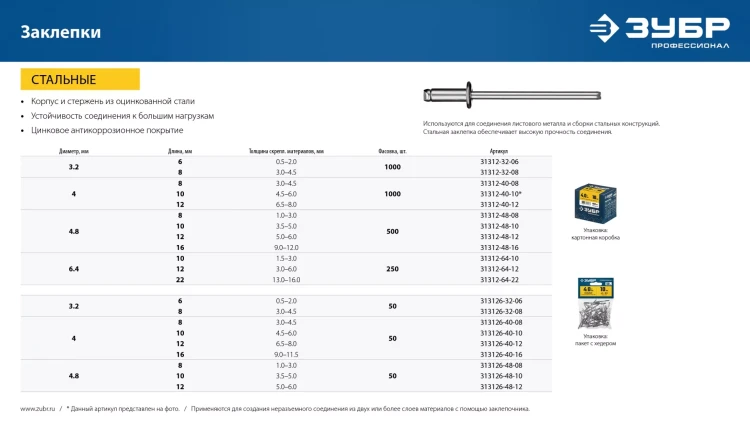
Task: Select article 31312-64-22
Action: (499, 279)
